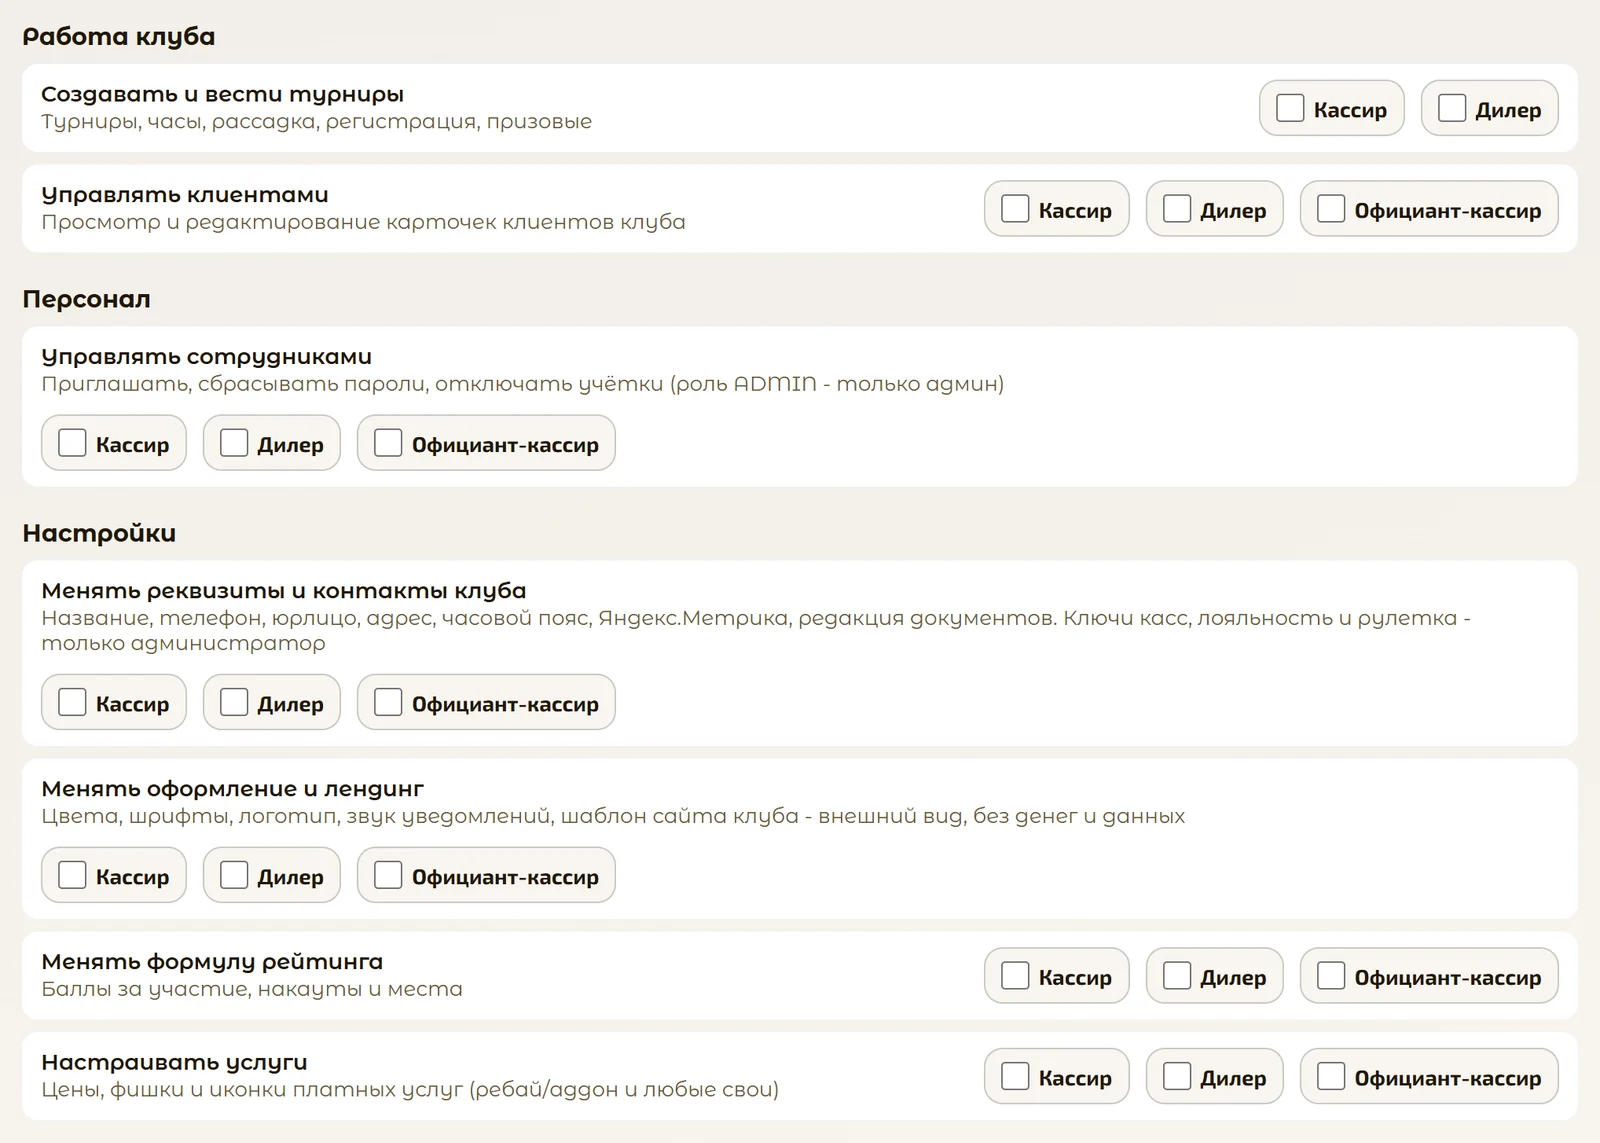Click the Настройки section heading
The width and height of the screenshot is (1600, 1143).
[99, 533]
